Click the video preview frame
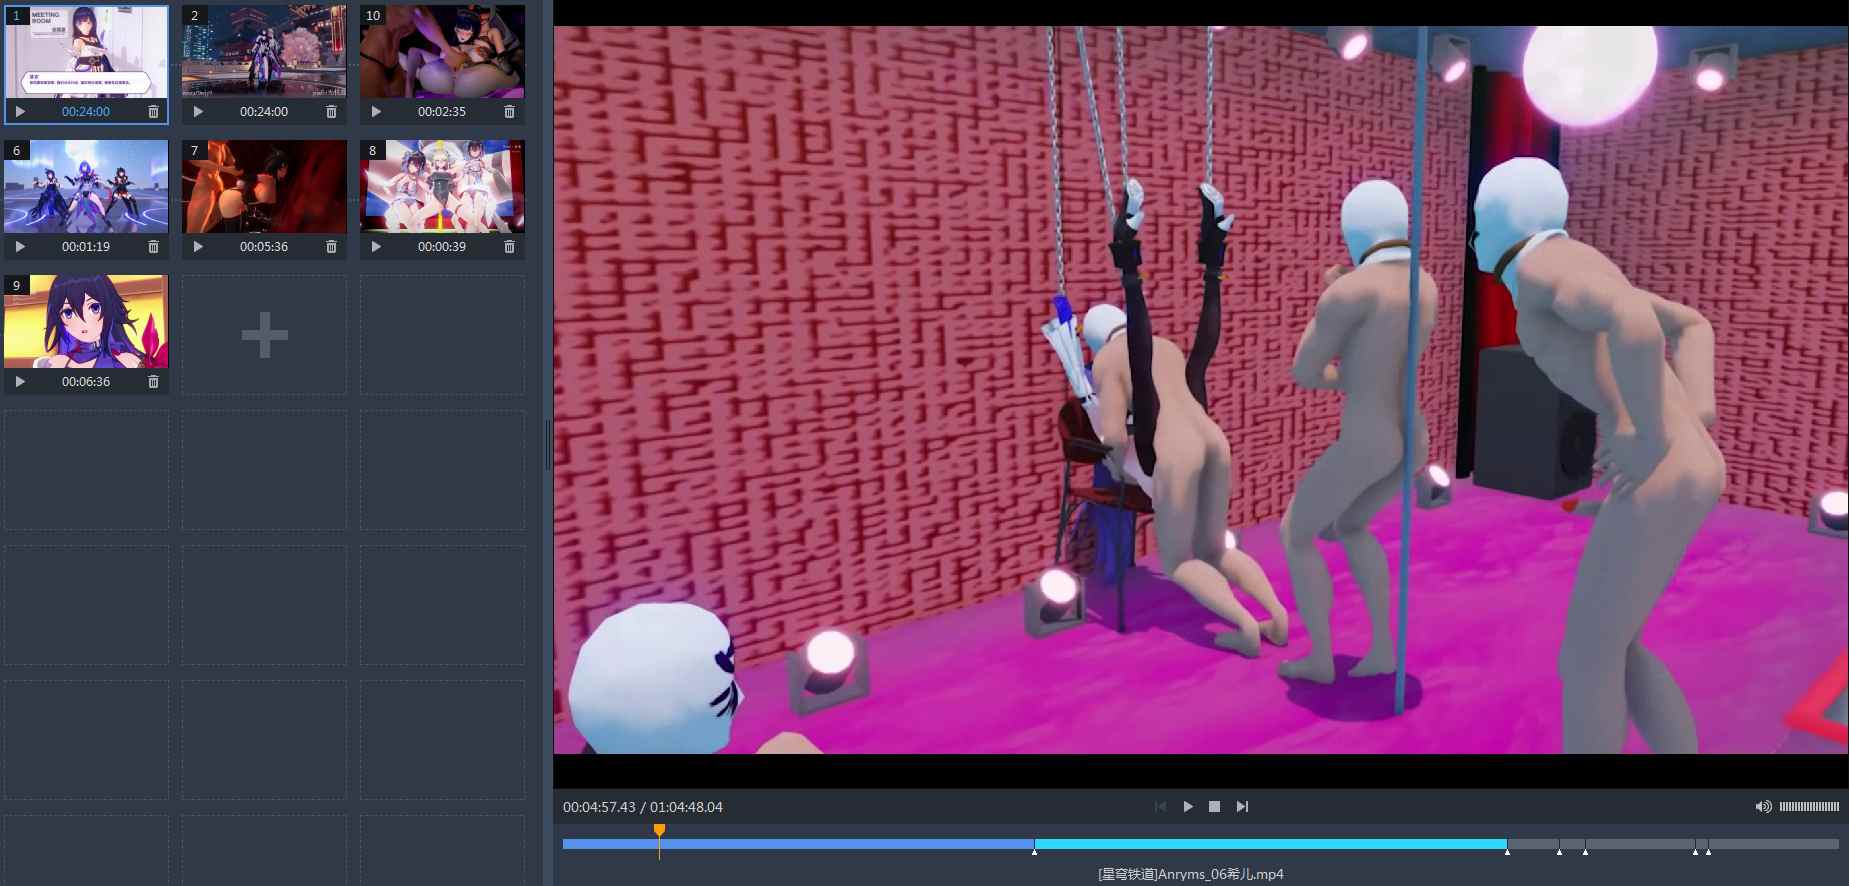 coord(1201,390)
